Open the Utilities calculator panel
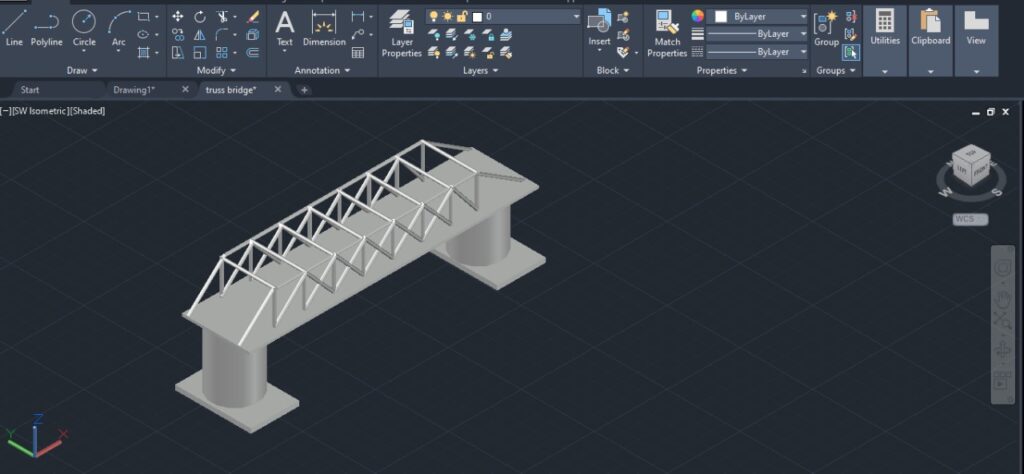The height and width of the screenshot is (474, 1024). coord(885,28)
